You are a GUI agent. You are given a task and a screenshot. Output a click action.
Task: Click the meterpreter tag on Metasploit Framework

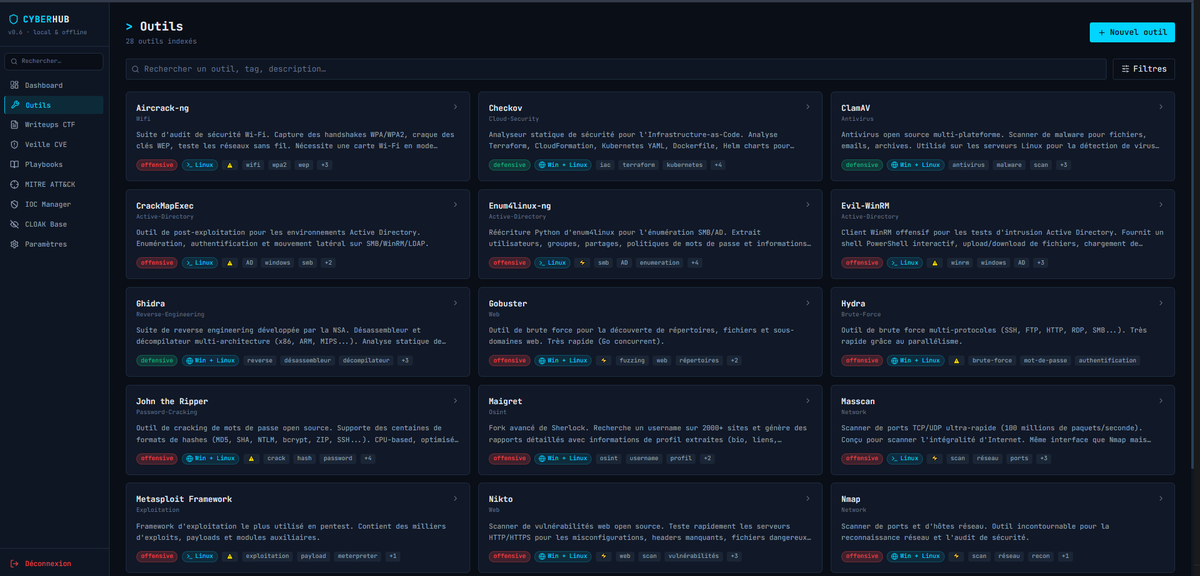[x=356, y=556]
